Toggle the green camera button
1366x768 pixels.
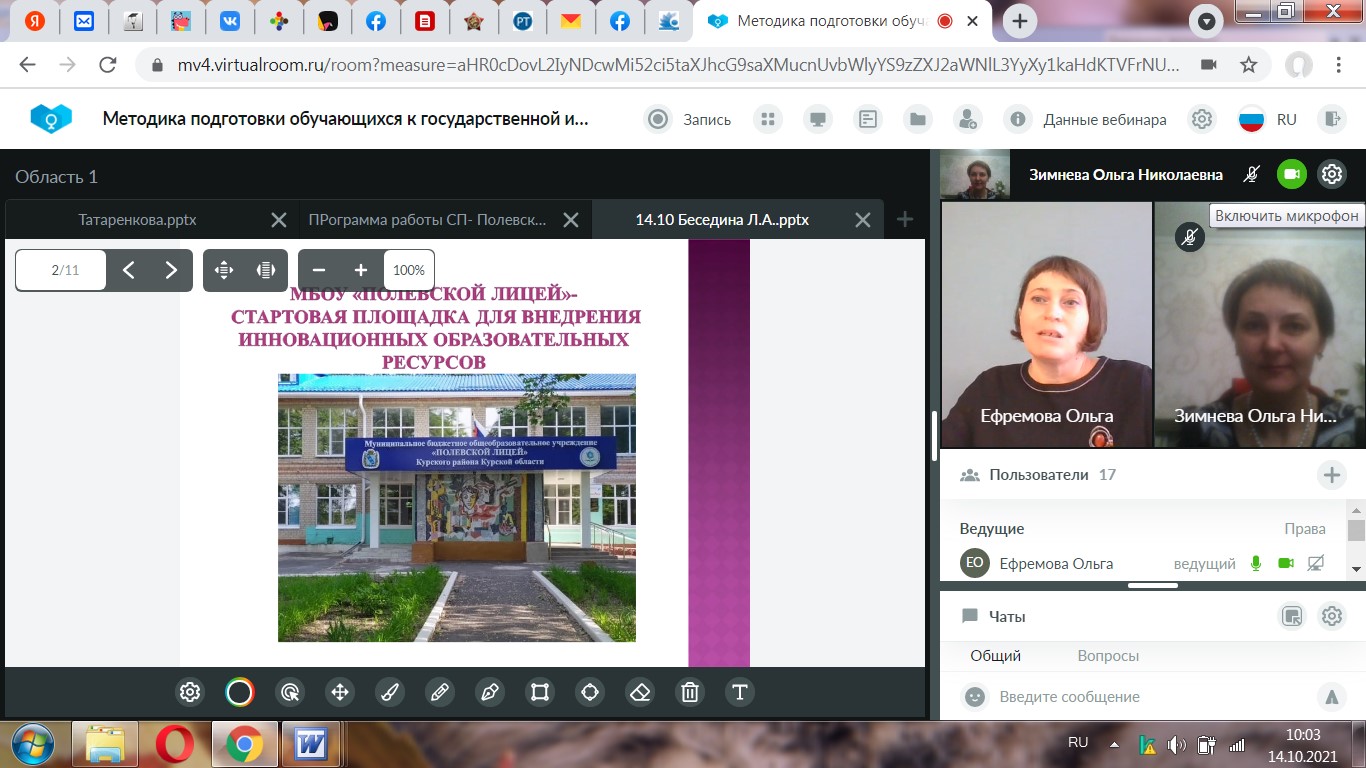[1292, 174]
